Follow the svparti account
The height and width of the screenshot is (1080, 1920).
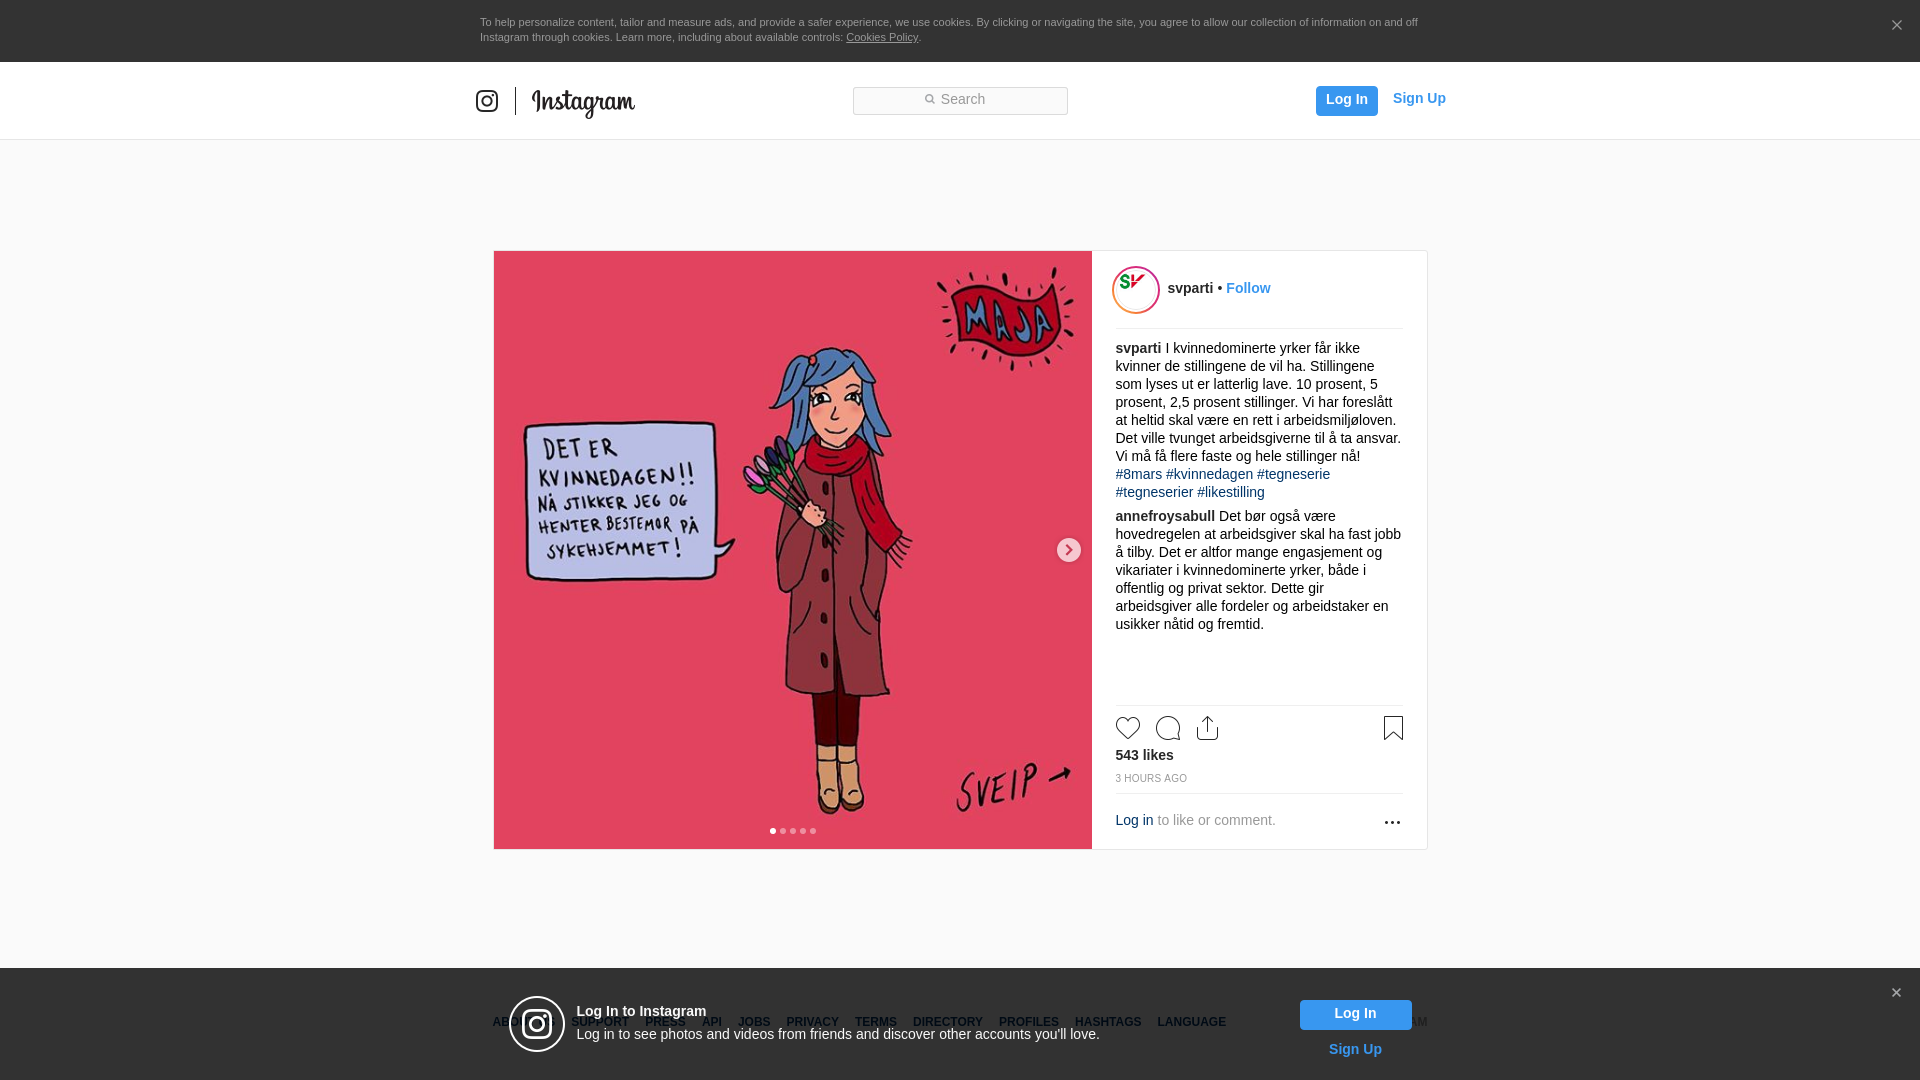[x=1248, y=288]
